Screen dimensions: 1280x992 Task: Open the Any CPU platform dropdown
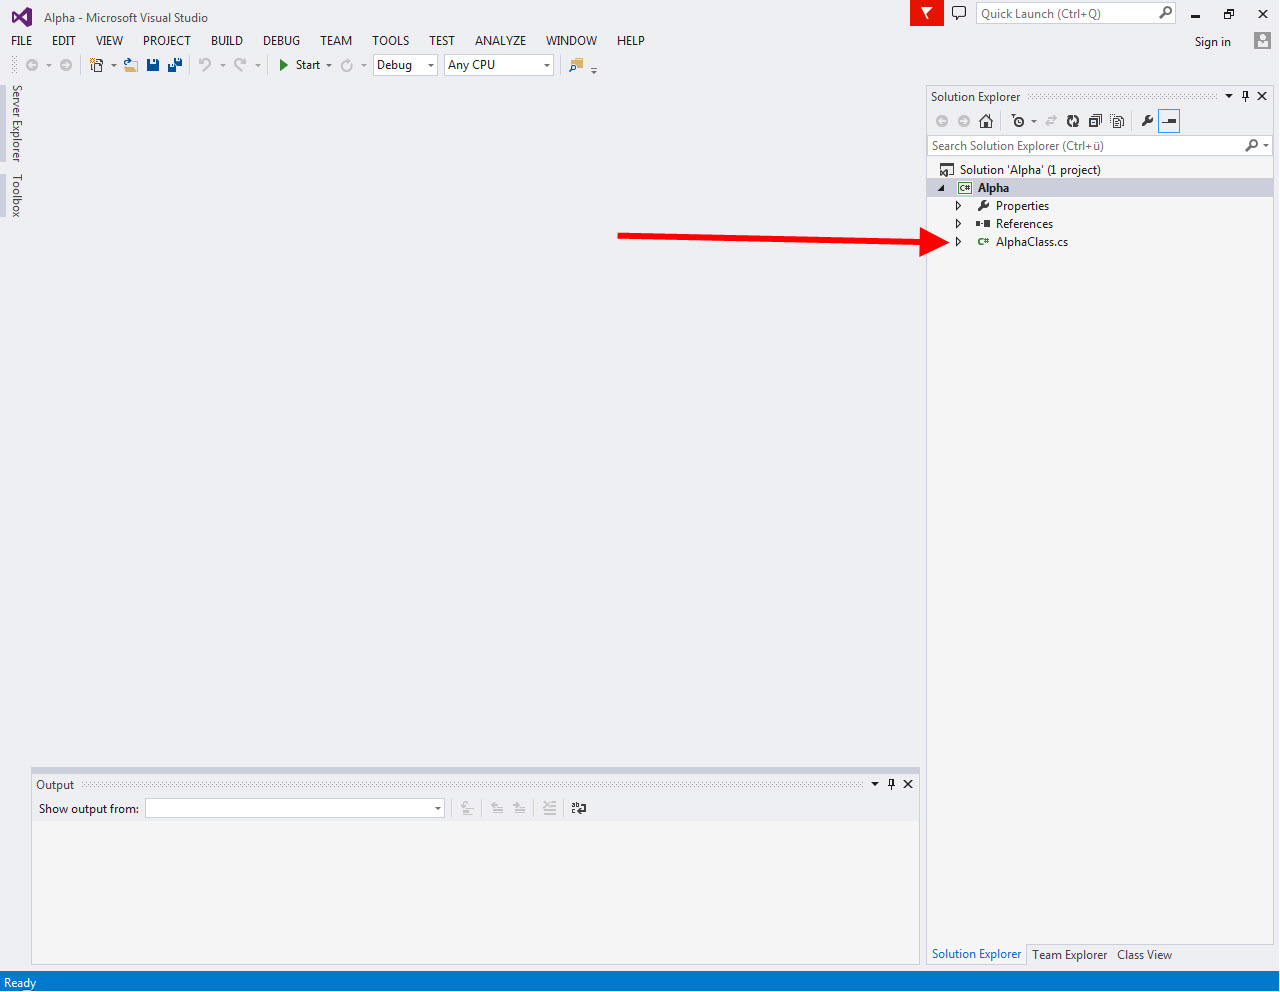(499, 65)
